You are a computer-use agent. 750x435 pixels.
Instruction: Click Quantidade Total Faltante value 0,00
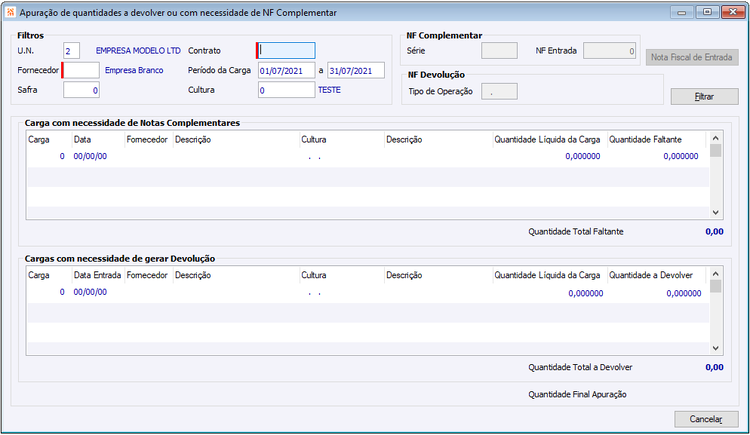pyautogui.click(x=715, y=232)
